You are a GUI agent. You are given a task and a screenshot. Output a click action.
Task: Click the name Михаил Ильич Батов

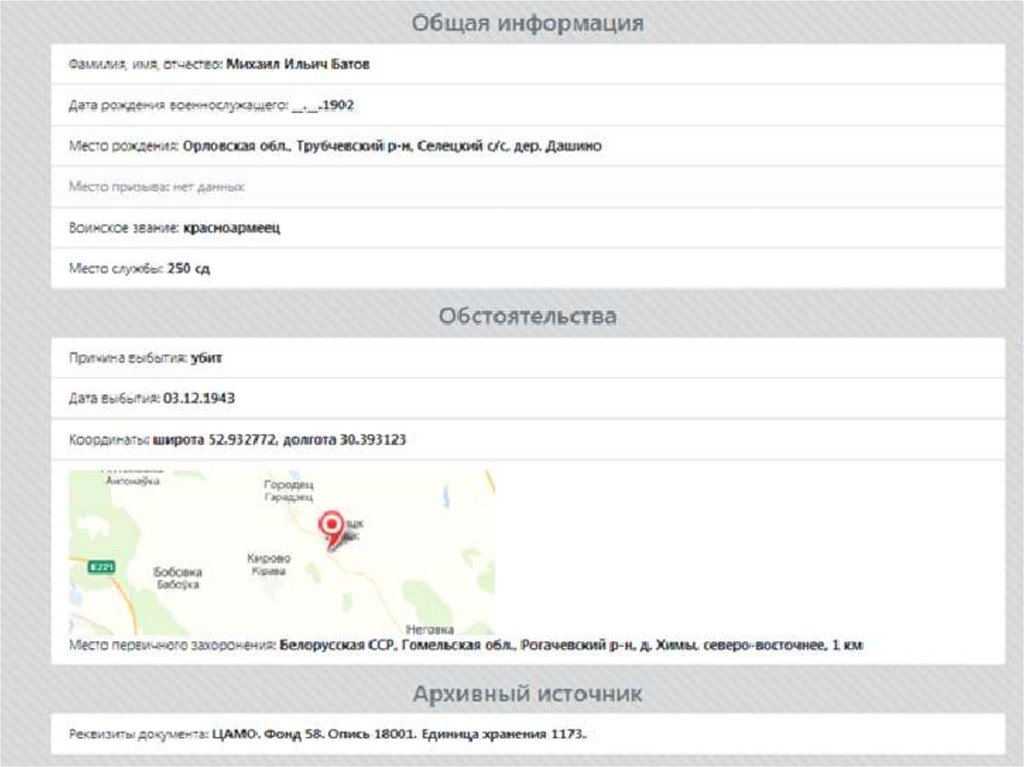pos(298,64)
